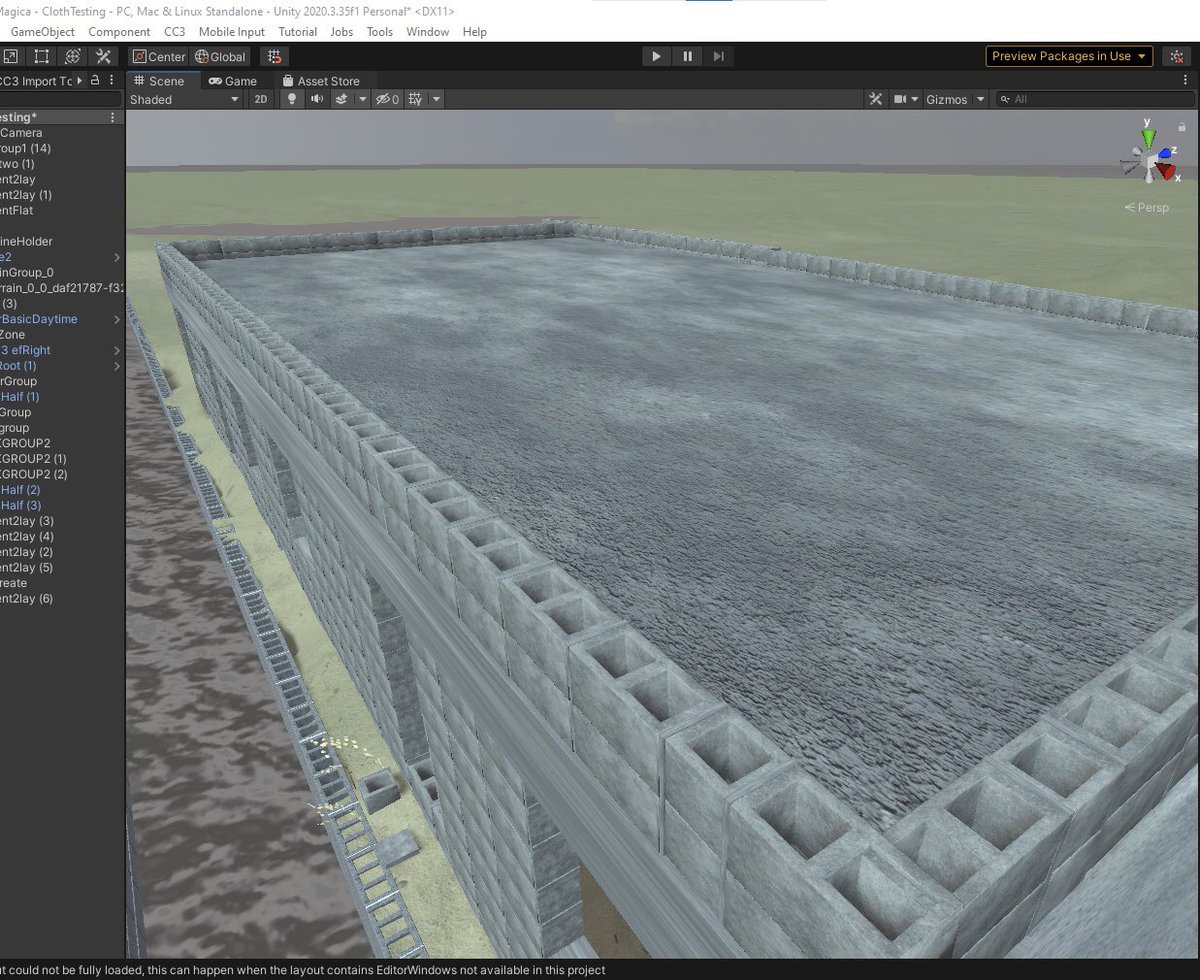Open prefab arrow on e2 row

click(117, 257)
